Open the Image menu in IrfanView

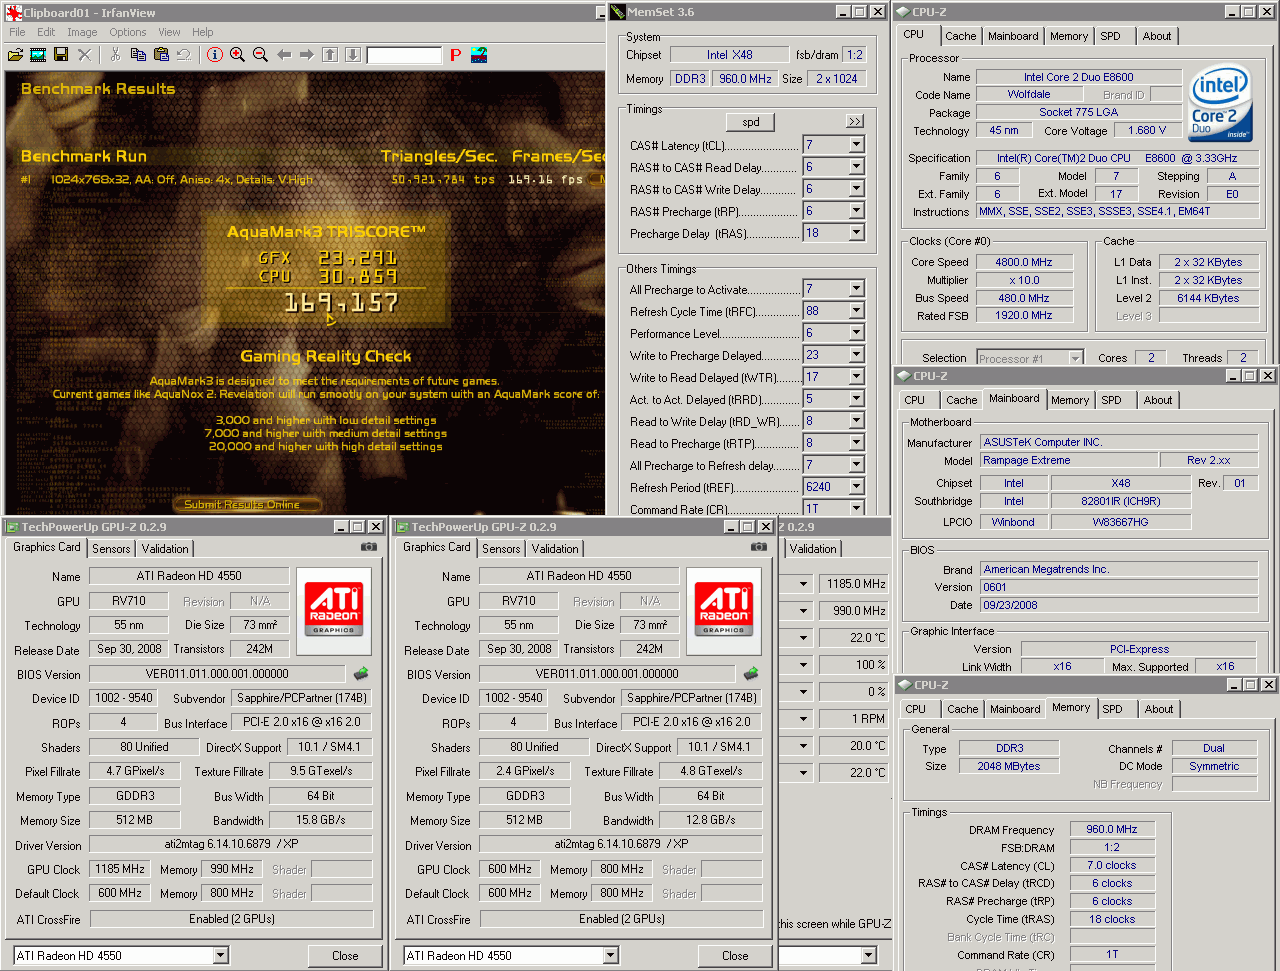click(x=82, y=32)
